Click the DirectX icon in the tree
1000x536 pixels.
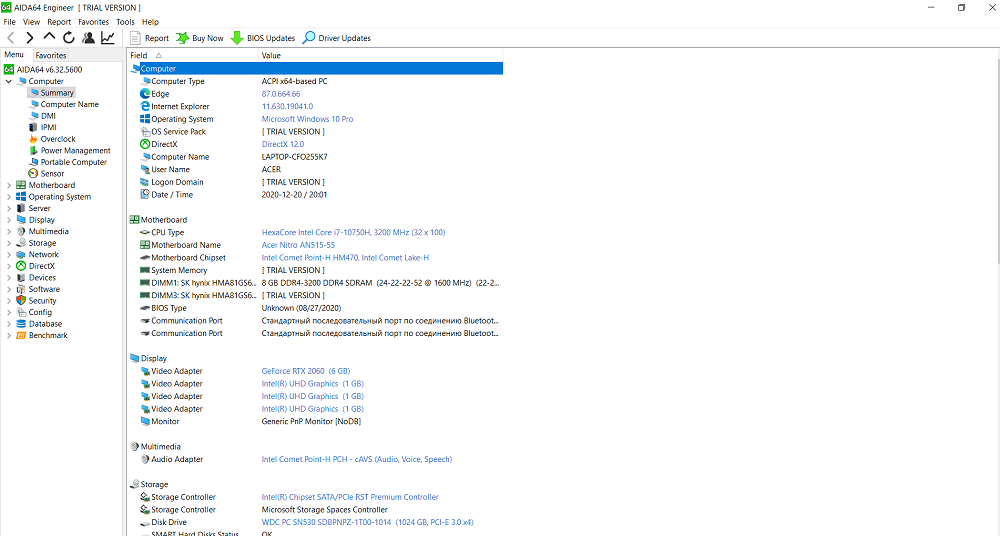[x=21, y=266]
